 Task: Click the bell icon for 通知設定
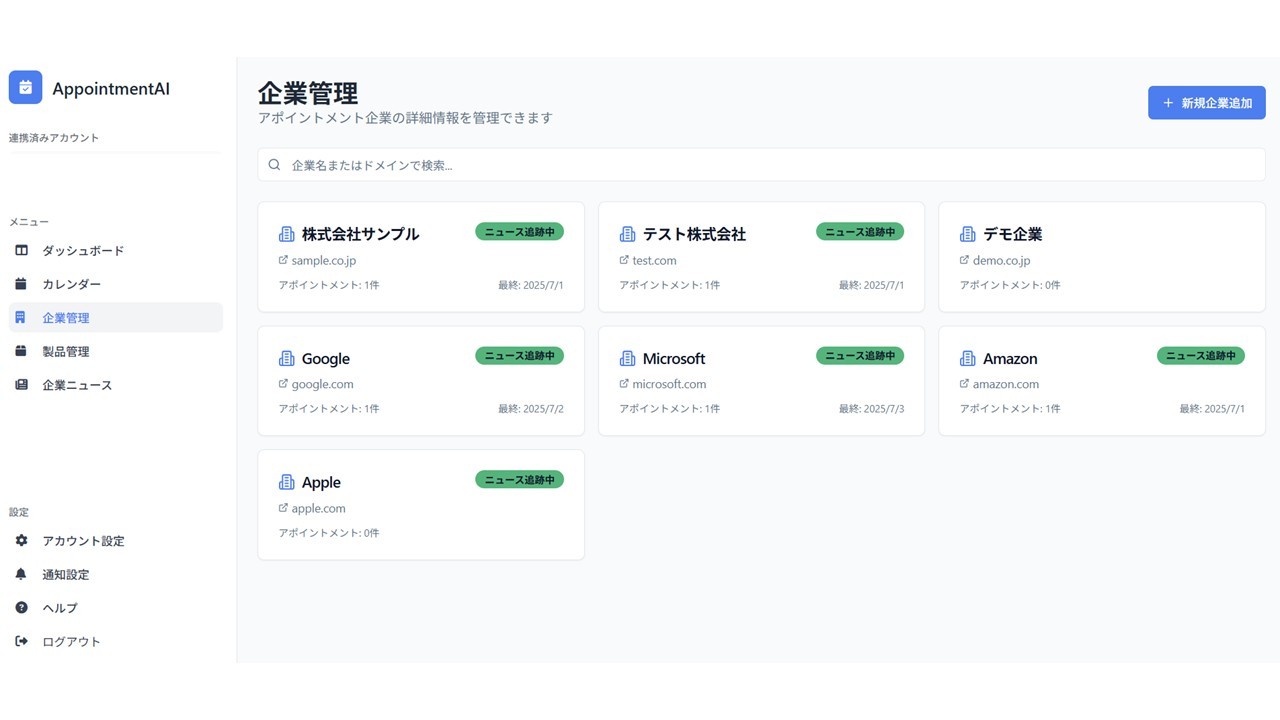21,574
